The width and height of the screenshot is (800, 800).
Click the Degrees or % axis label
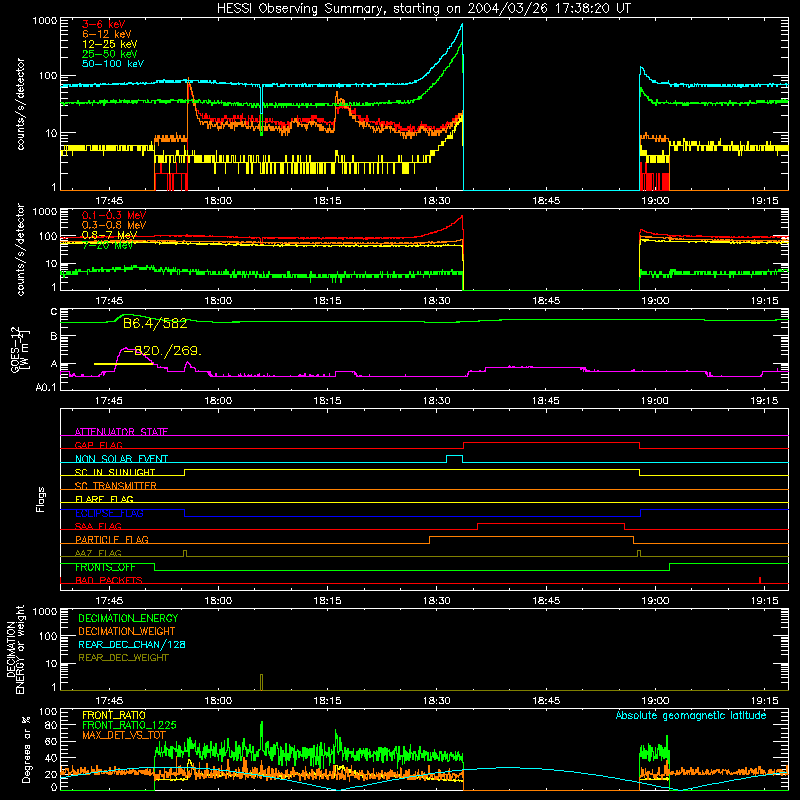(26, 750)
